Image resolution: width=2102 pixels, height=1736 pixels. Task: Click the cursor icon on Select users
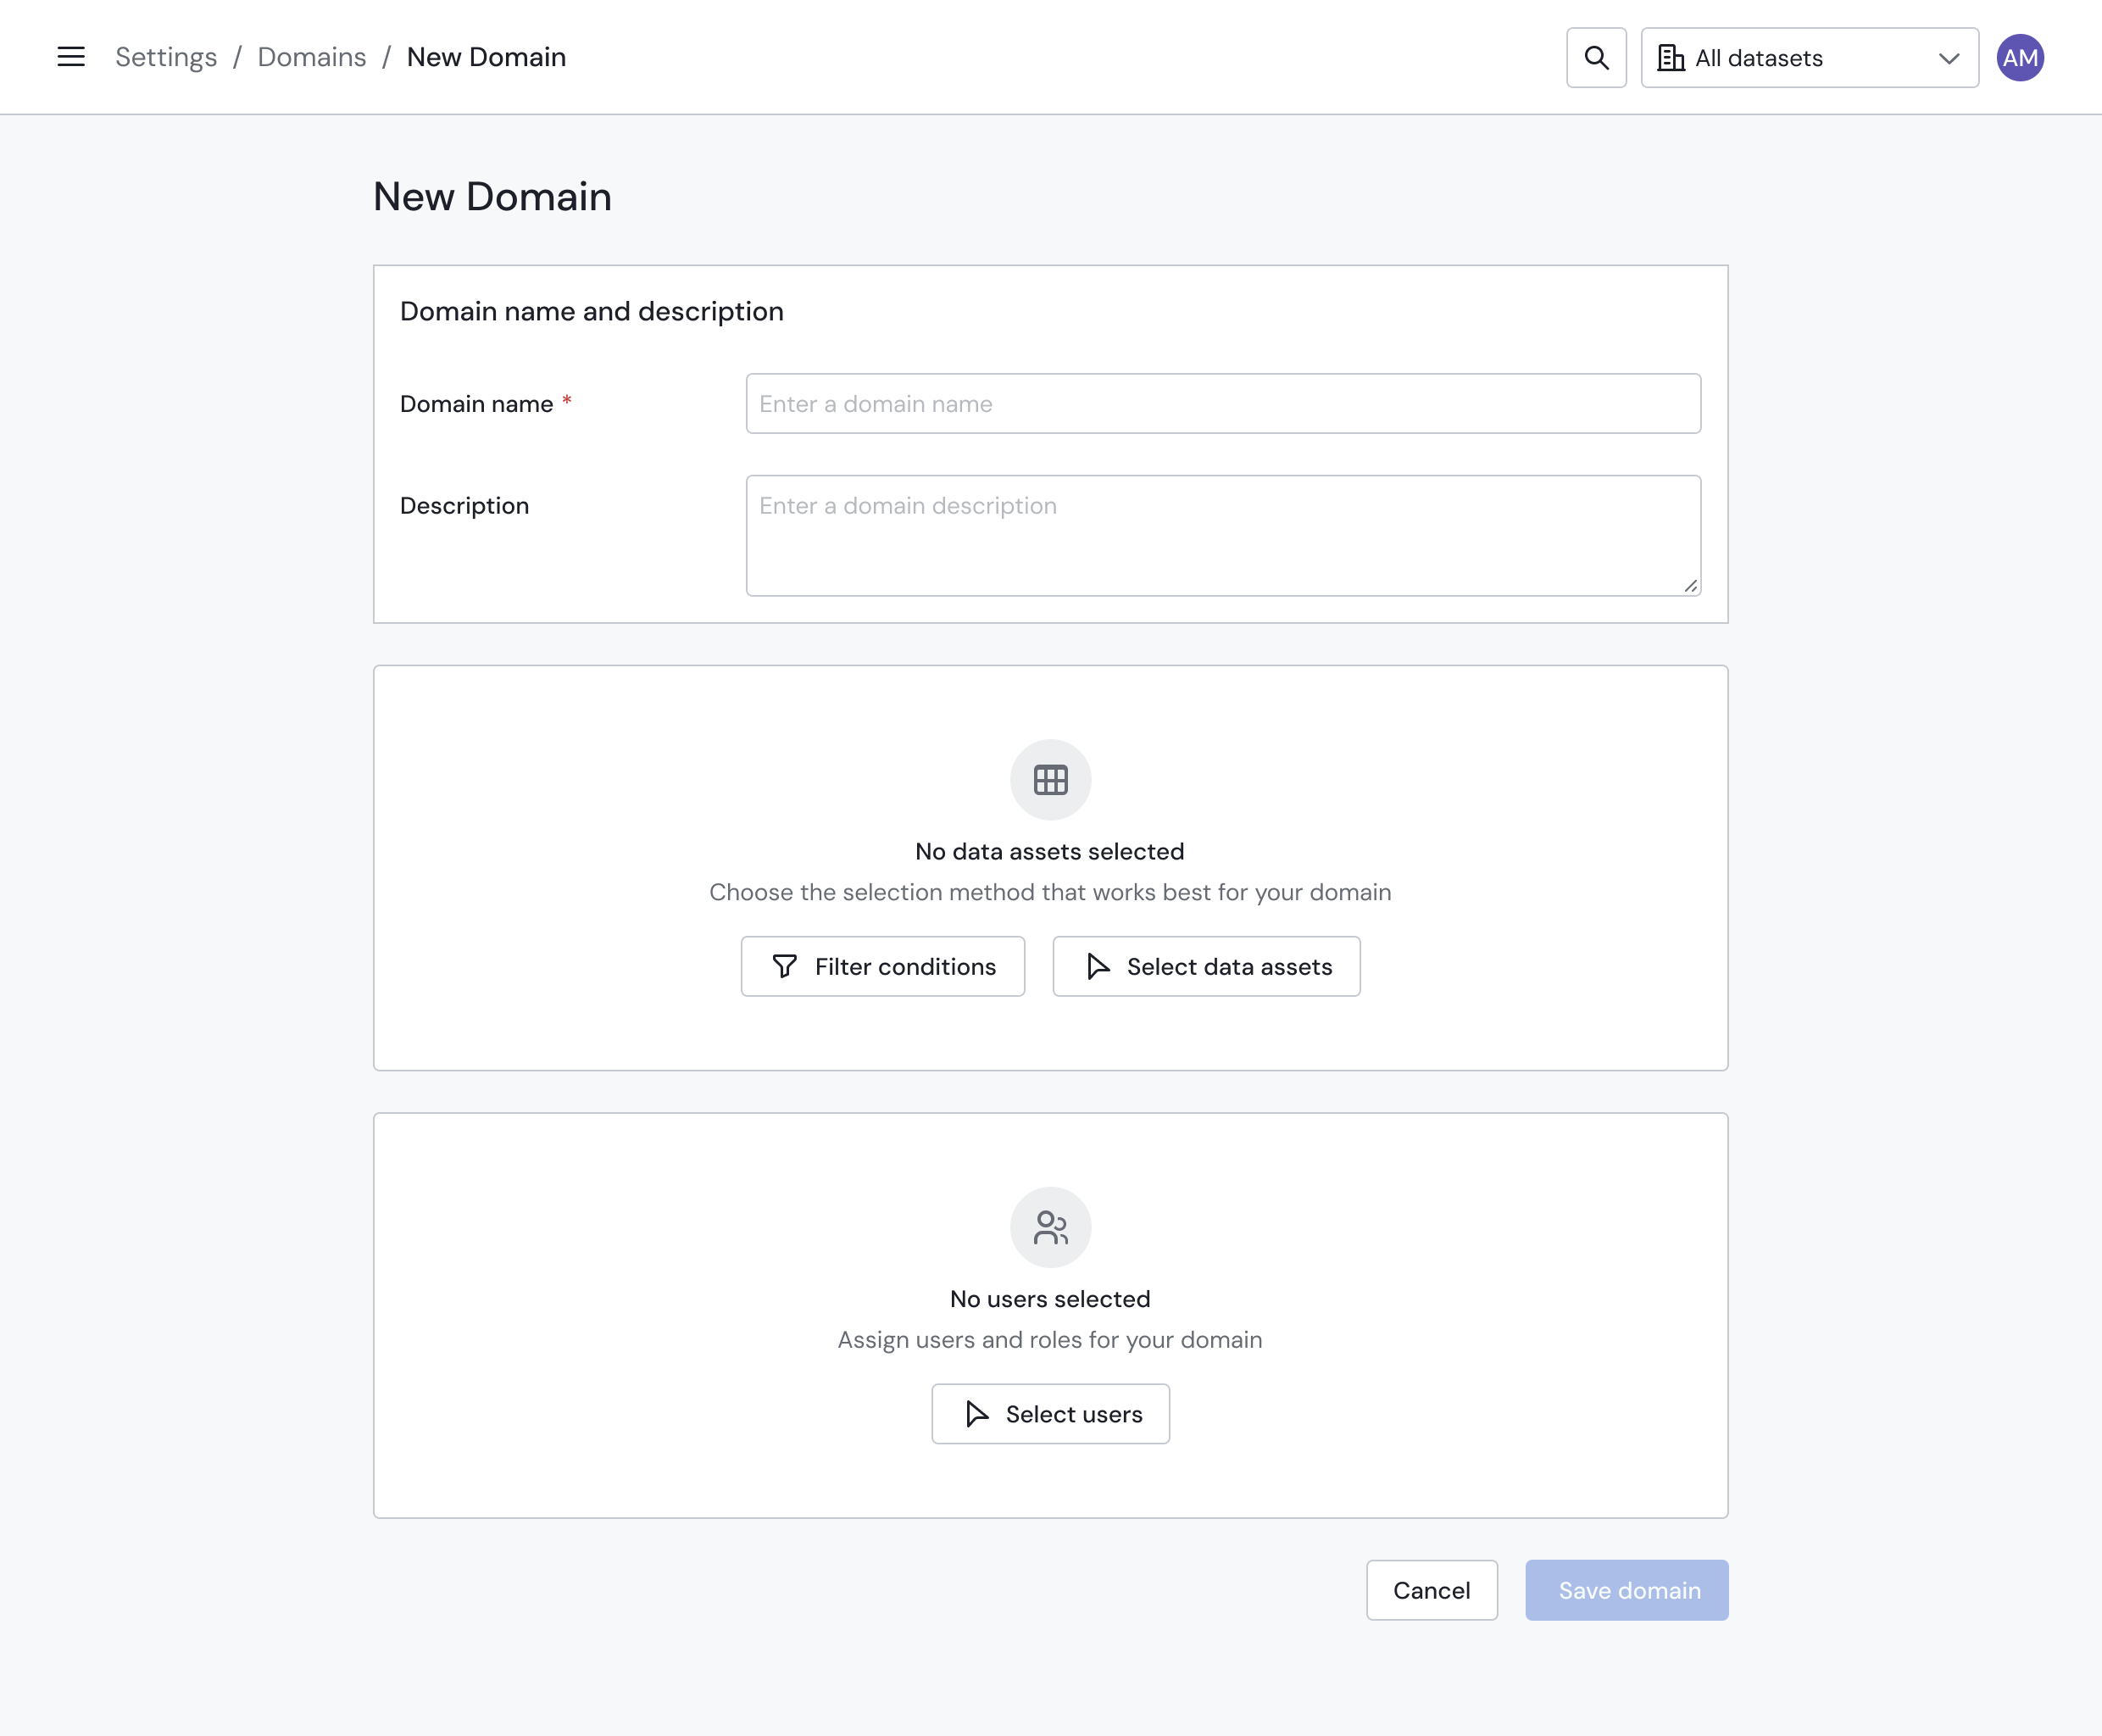(977, 1413)
